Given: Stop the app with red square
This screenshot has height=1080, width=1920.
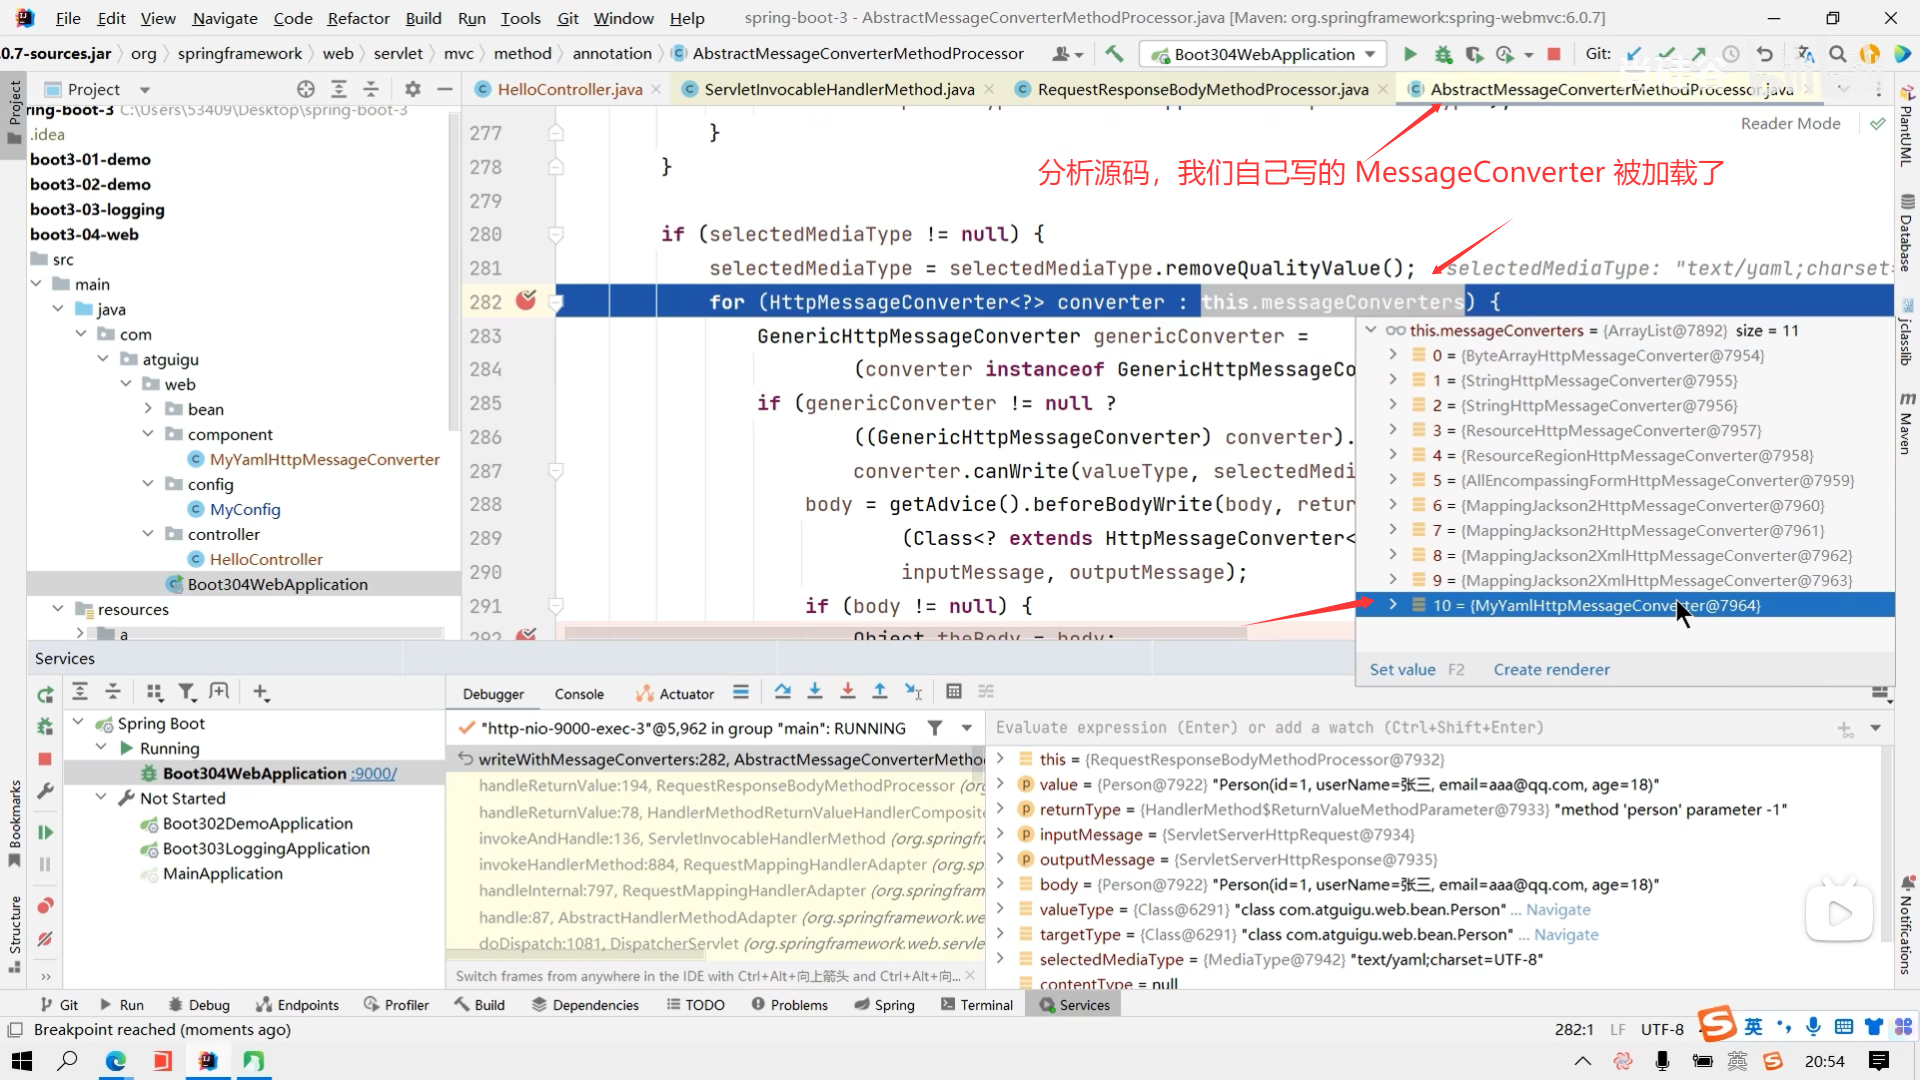Looking at the screenshot, I should point(1554,54).
